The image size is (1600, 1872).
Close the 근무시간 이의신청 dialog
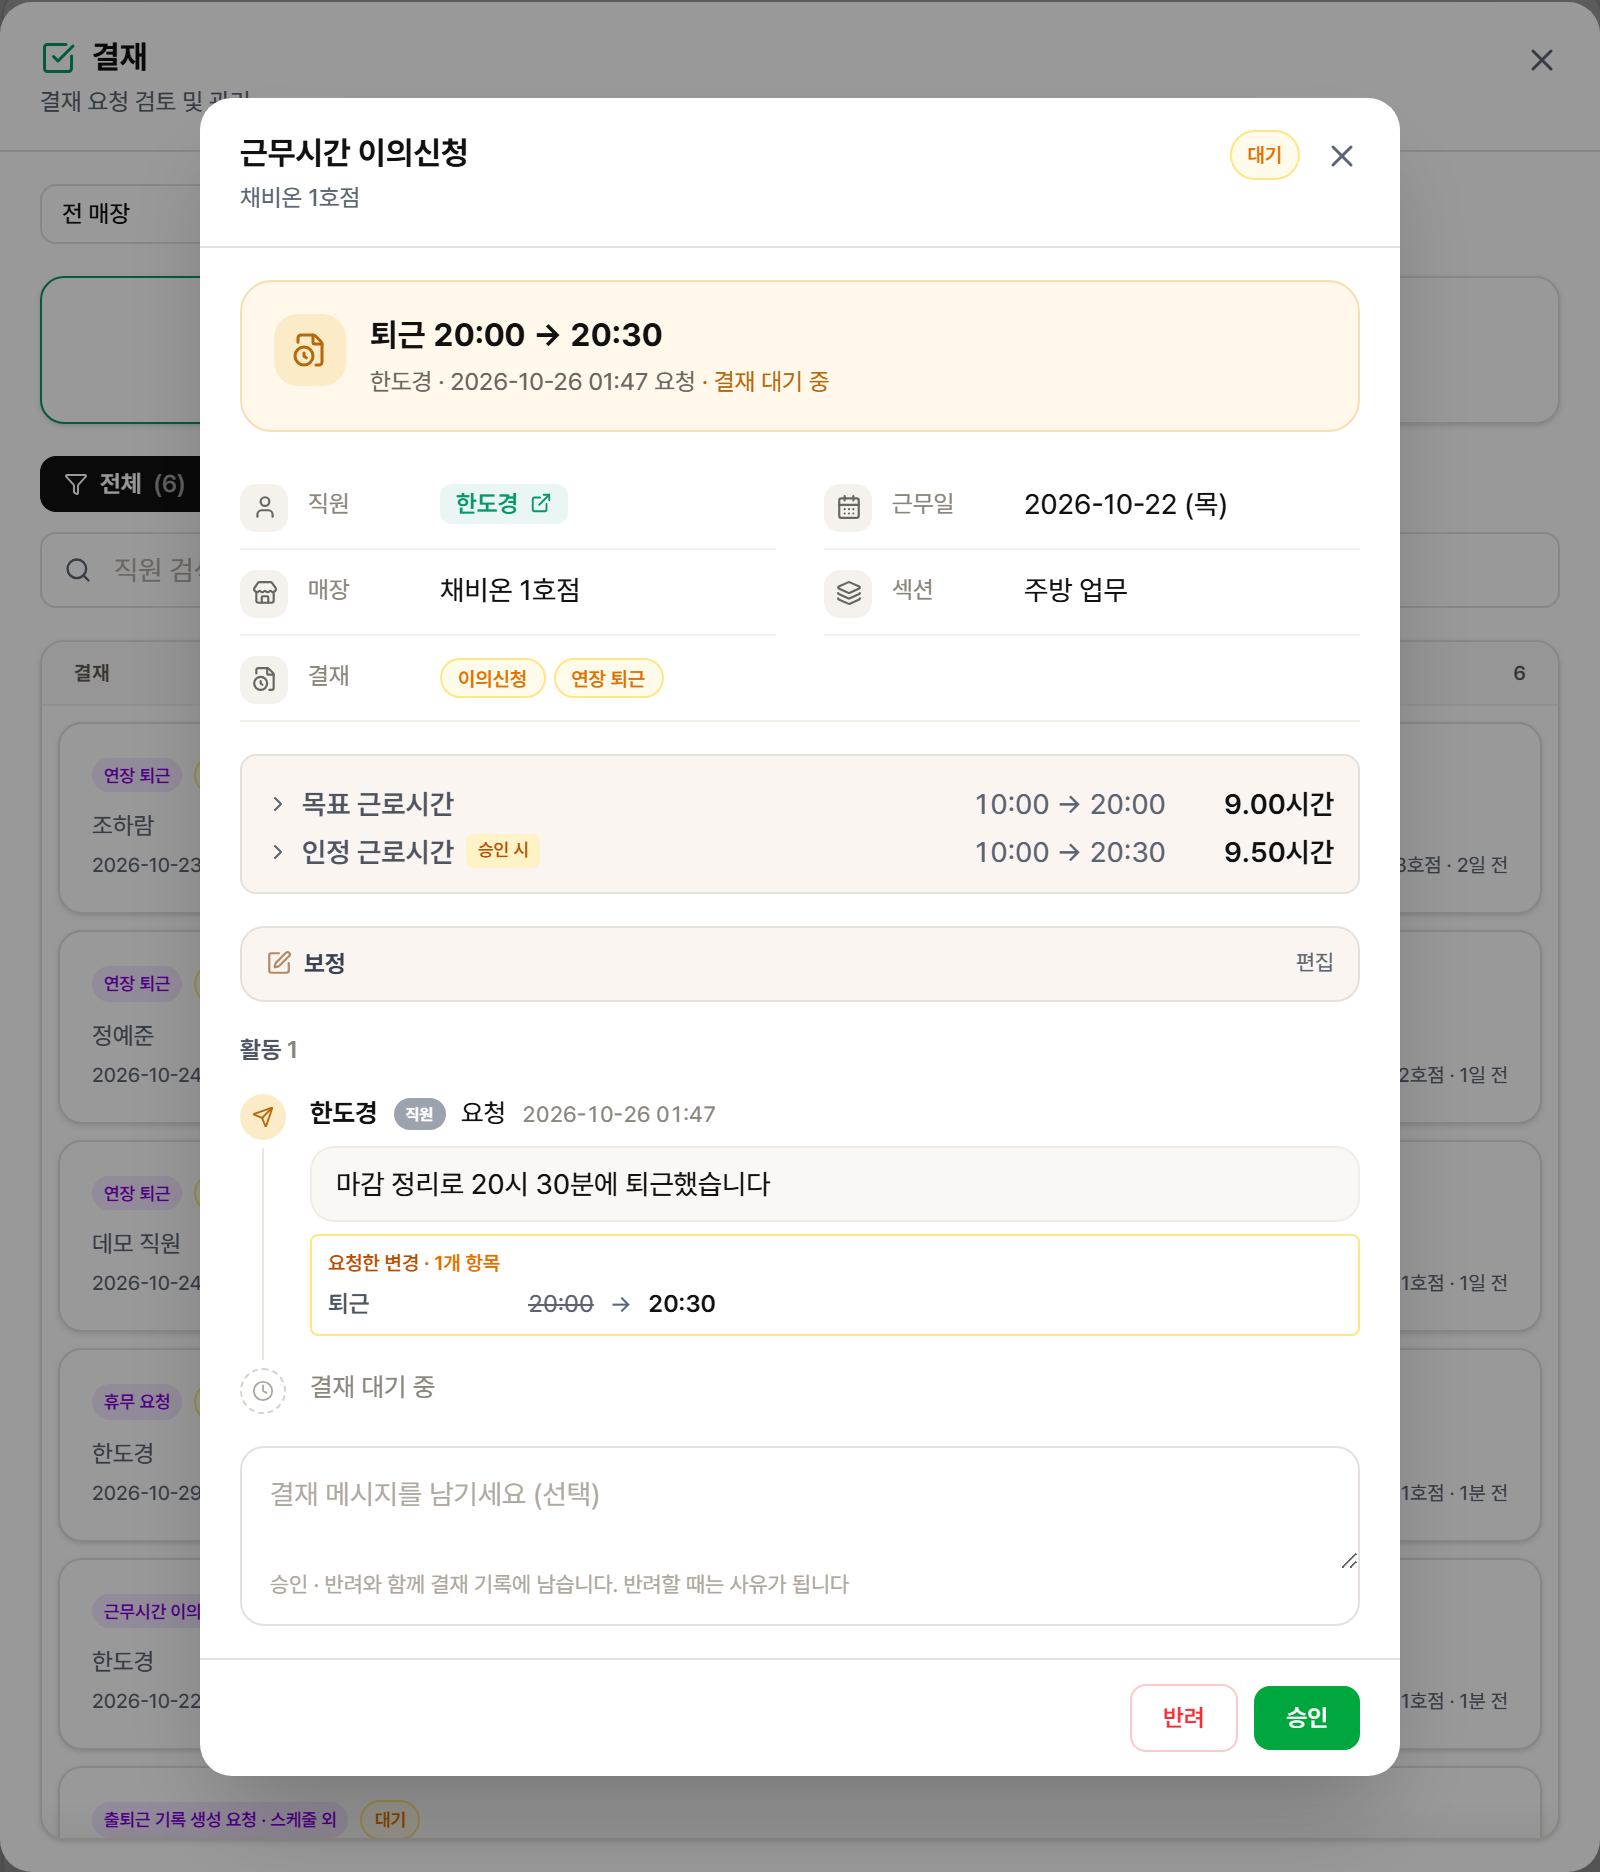point(1342,156)
